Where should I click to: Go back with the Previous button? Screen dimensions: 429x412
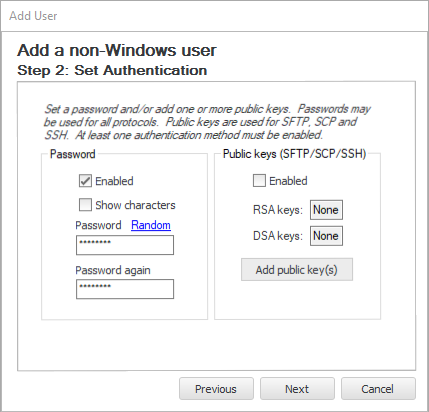[216, 389]
